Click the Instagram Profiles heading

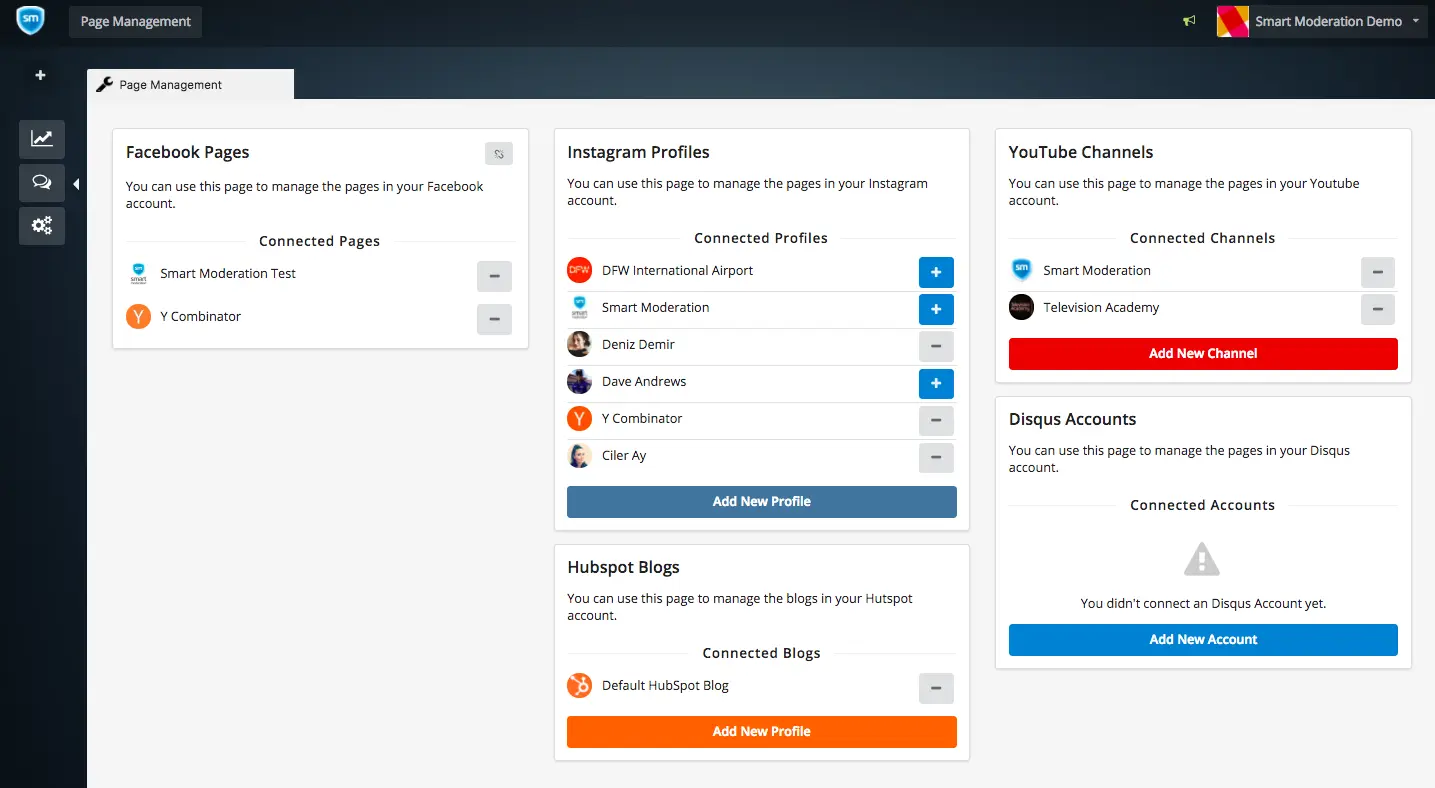(x=638, y=152)
